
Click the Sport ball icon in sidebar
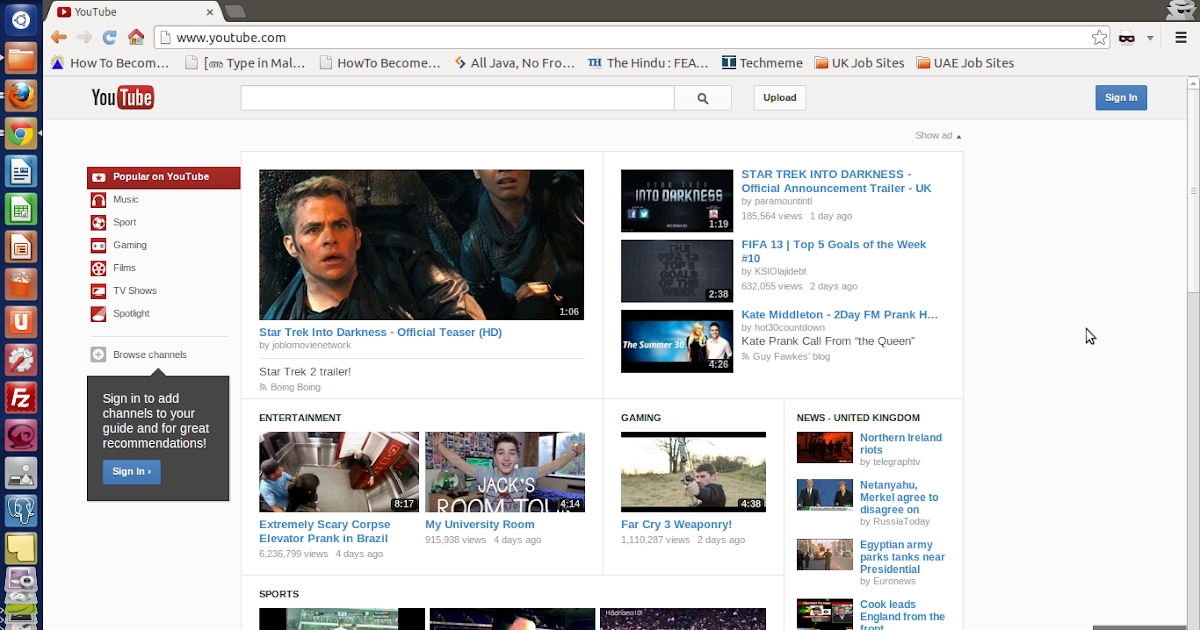click(x=98, y=223)
